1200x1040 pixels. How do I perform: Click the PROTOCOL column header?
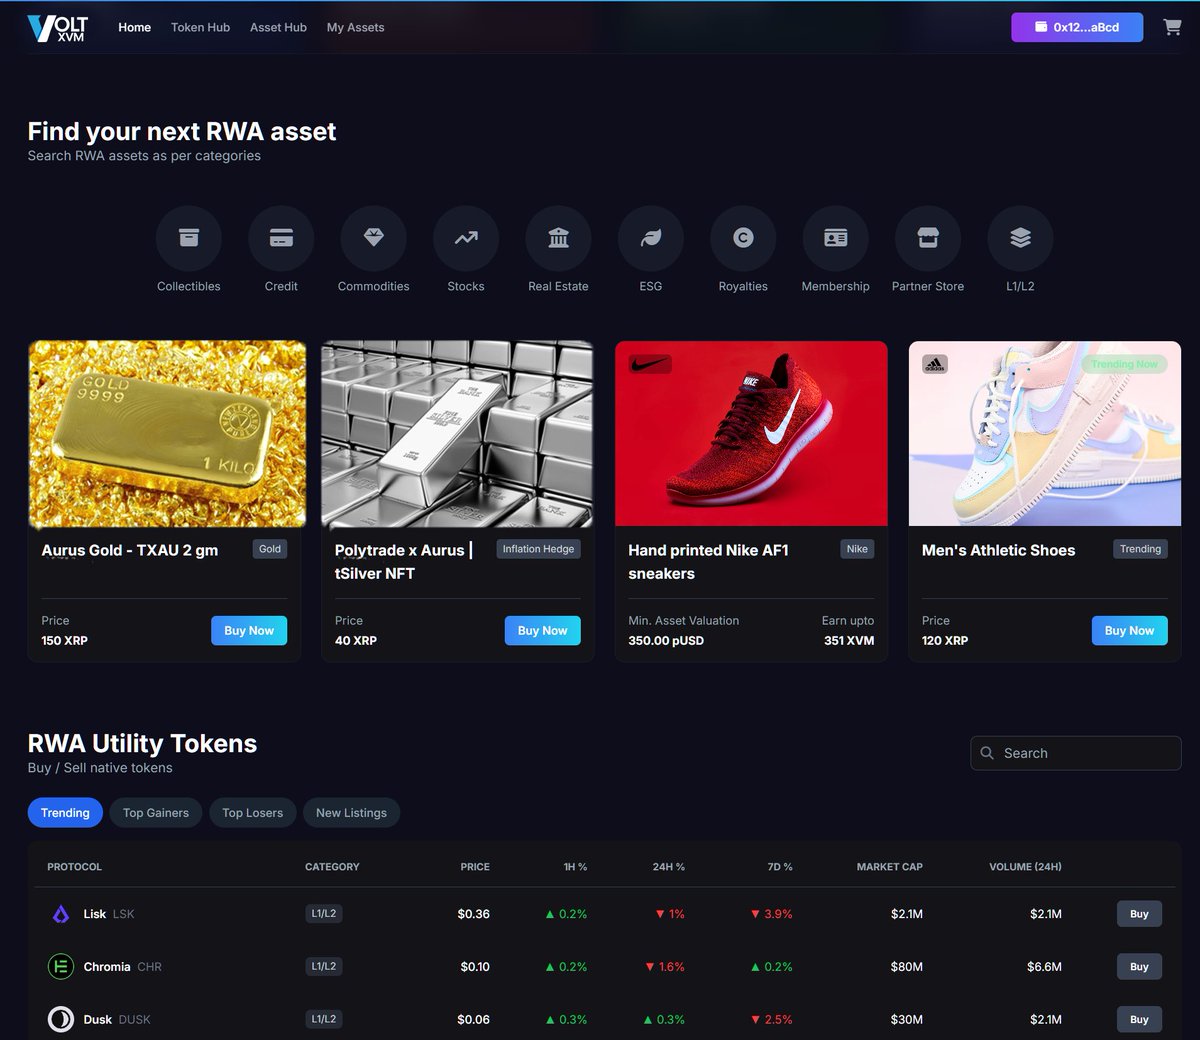[x=74, y=867]
